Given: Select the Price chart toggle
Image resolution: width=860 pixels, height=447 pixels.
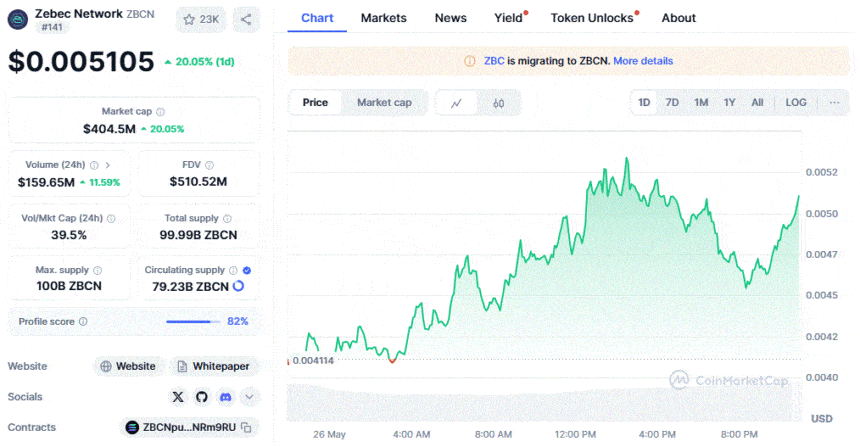Looking at the screenshot, I should (315, 103).
